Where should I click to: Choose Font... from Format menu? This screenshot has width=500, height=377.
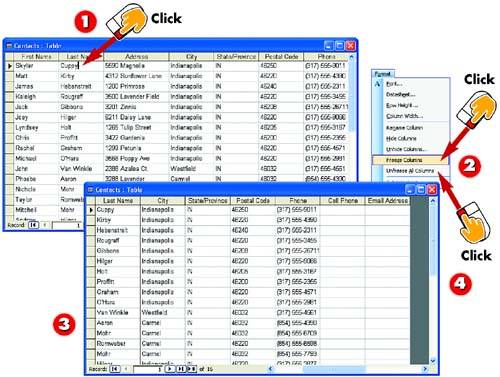point(394,84)
